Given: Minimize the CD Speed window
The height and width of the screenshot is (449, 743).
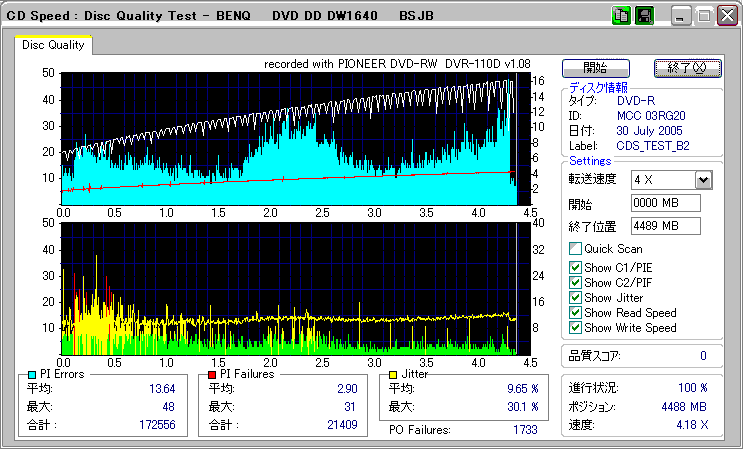Looking at the screenshot, I should [681, 16].
